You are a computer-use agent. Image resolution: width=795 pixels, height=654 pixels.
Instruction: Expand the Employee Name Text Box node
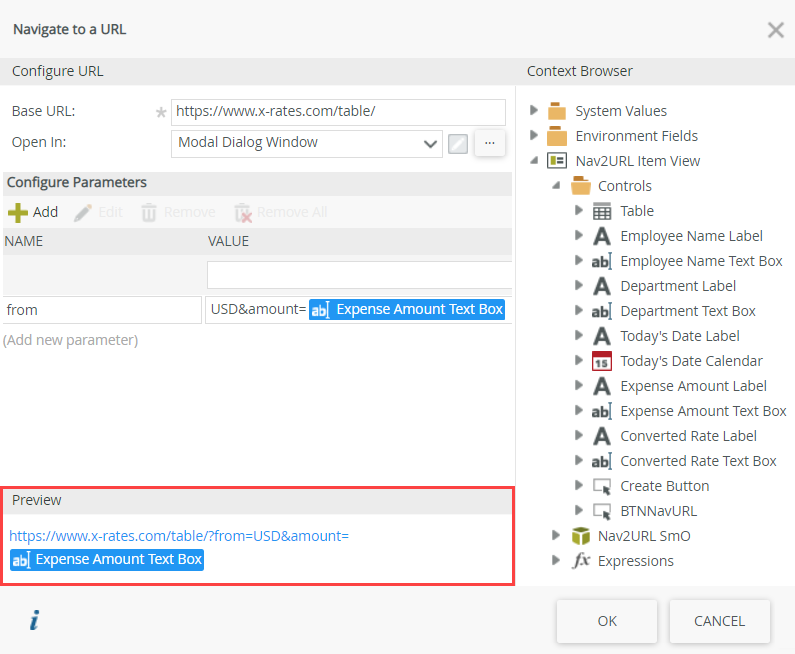tap(579, 261)
